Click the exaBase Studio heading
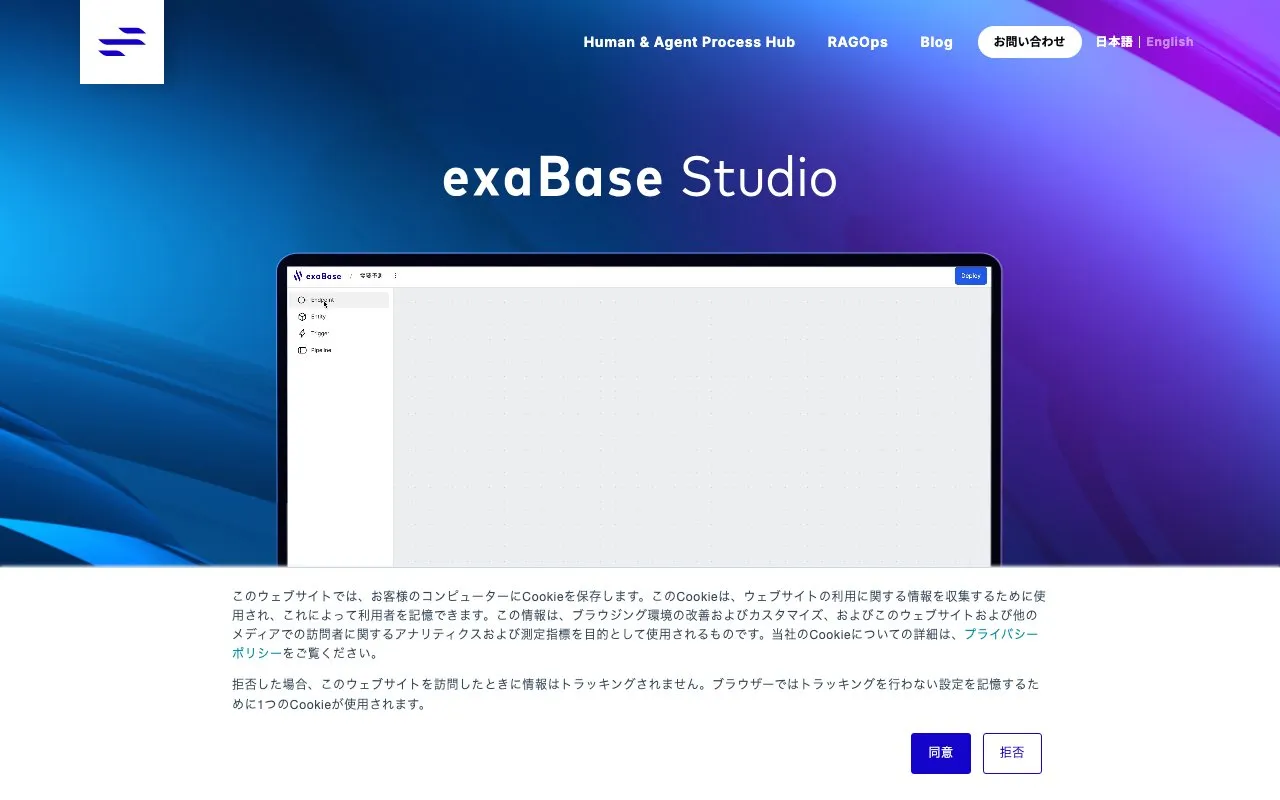The width and height of the screenshot is (1280, 800). coord(640,178)
